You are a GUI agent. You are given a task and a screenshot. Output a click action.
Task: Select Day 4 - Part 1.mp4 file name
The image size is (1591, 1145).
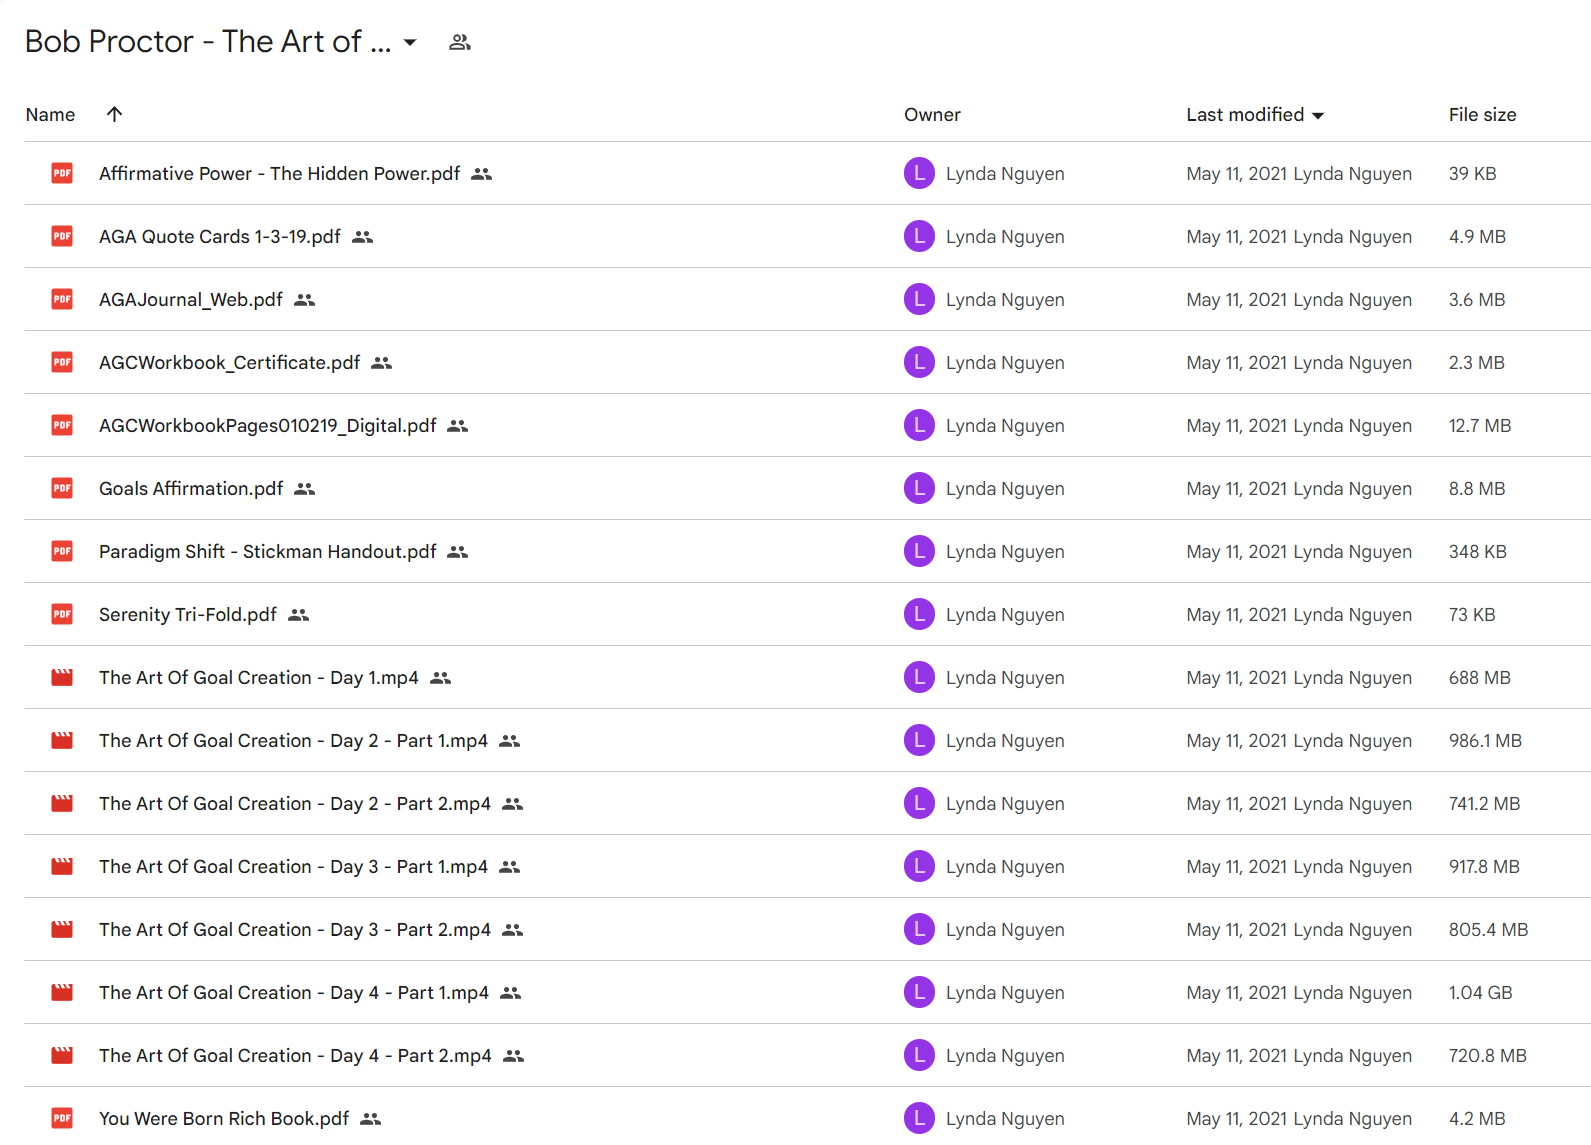294,993
